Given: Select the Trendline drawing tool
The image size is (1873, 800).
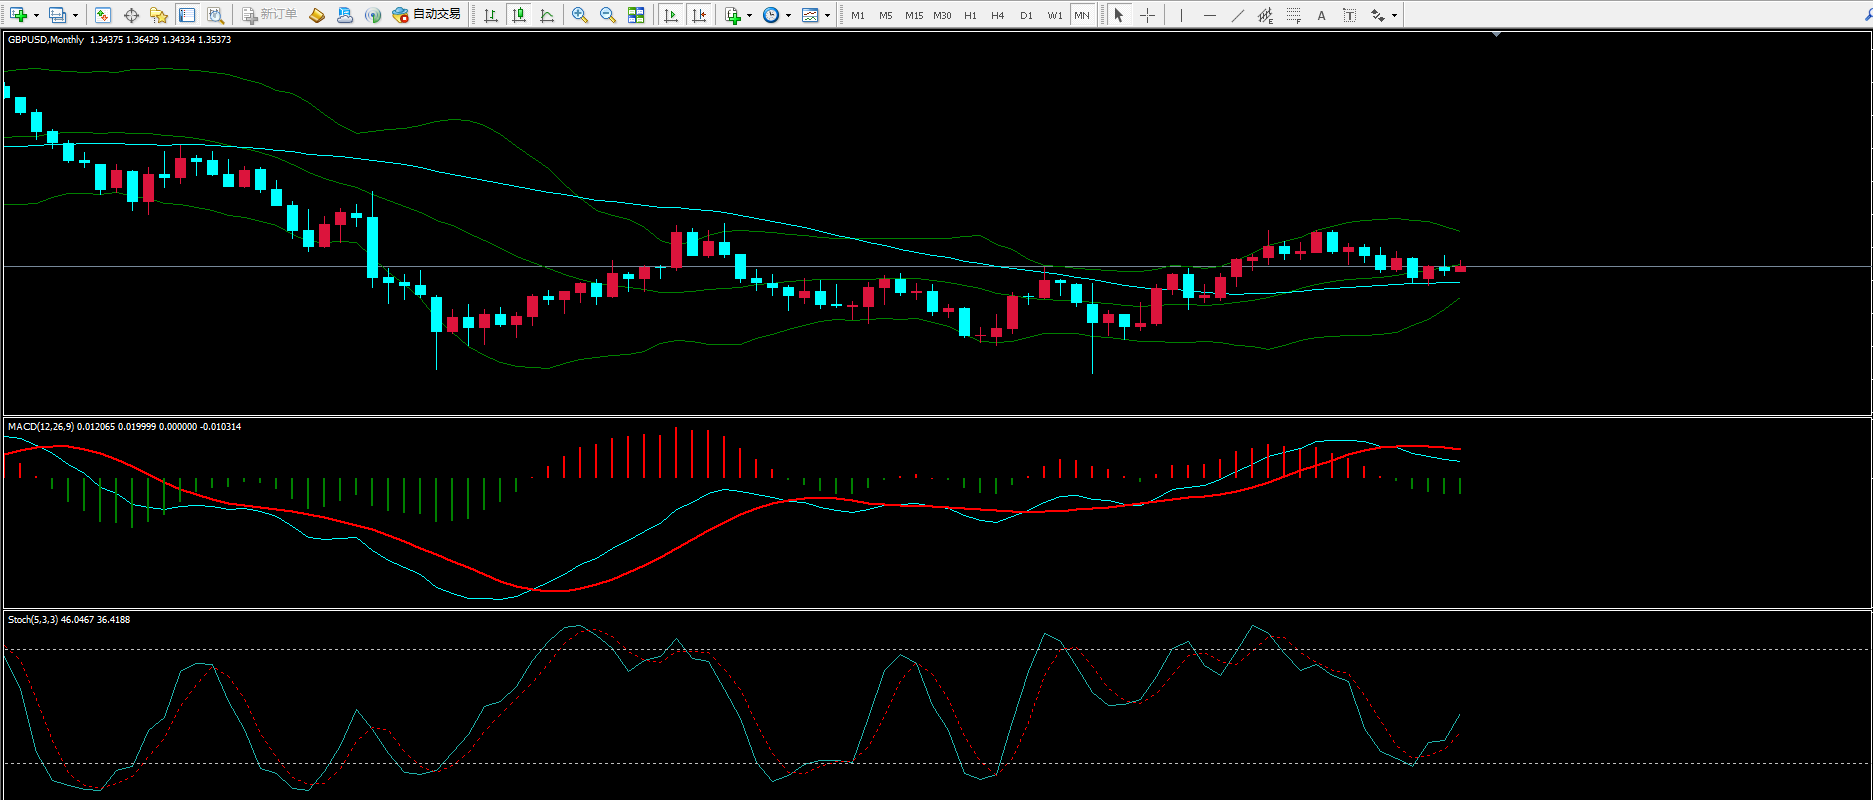Looking at the screenshot, I should (x=1237, y=15).
